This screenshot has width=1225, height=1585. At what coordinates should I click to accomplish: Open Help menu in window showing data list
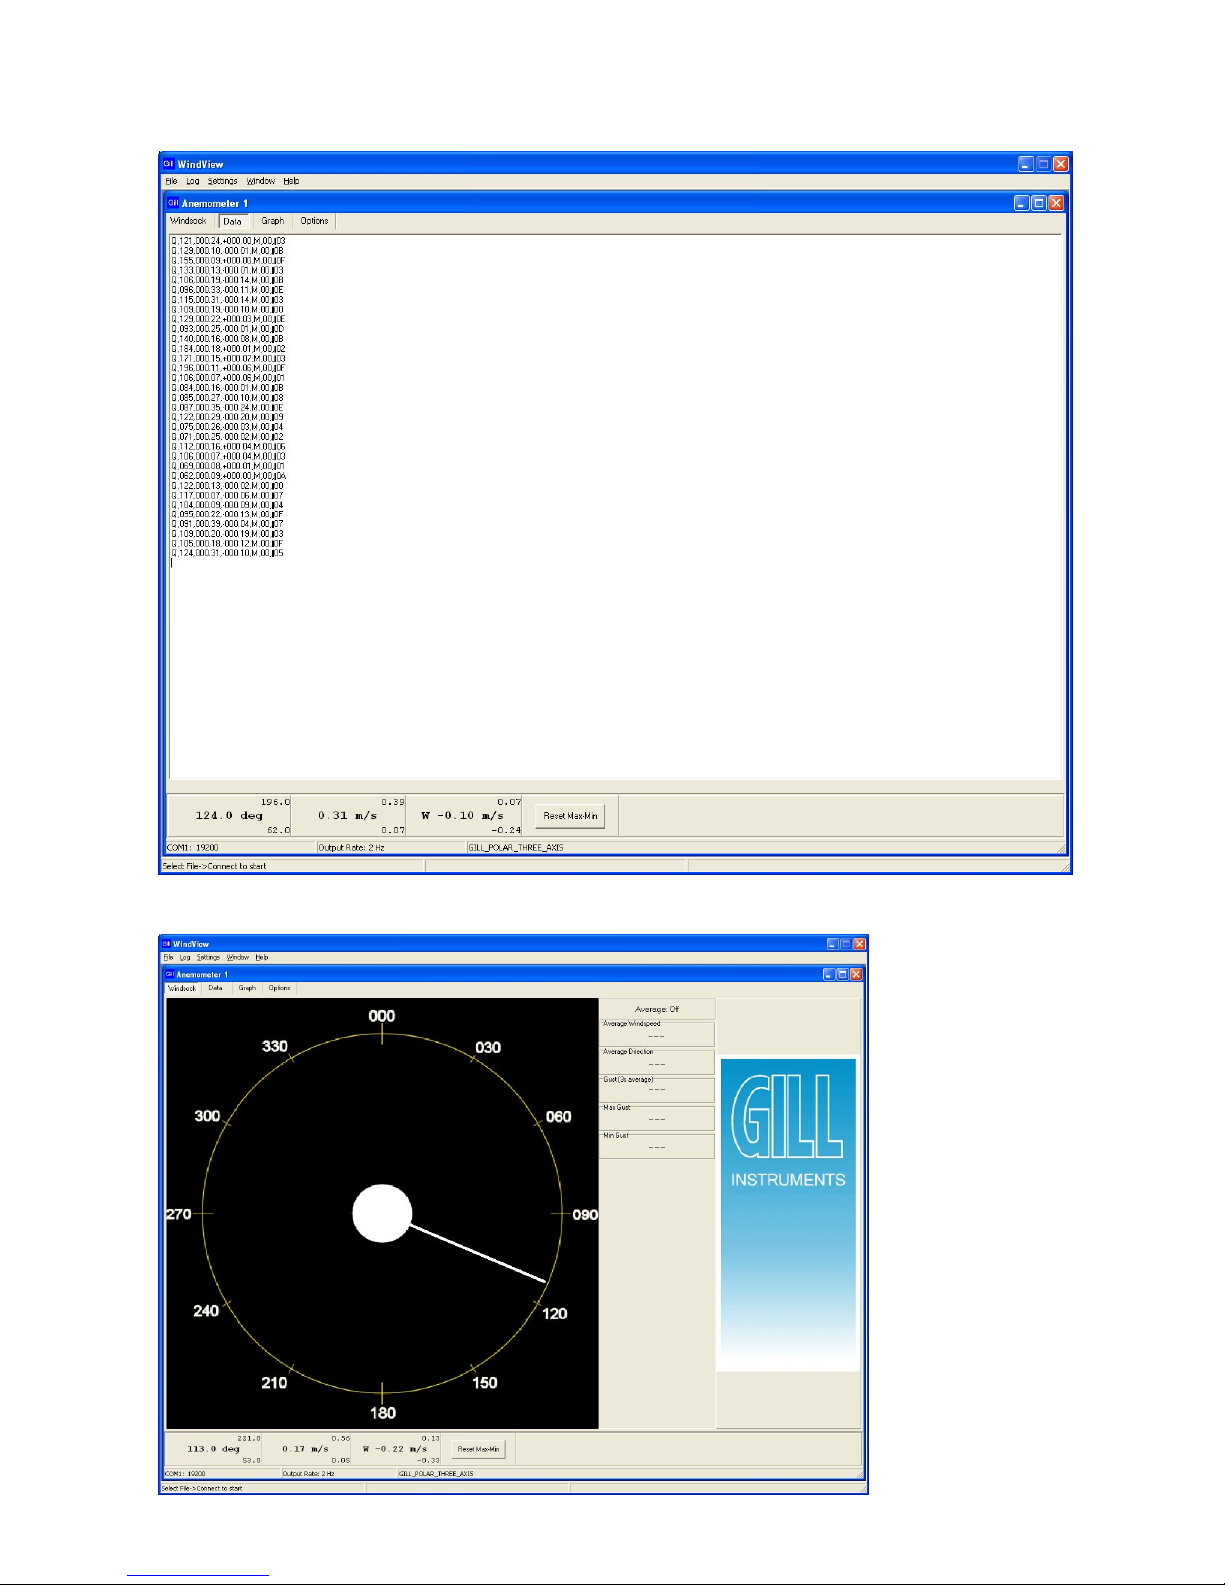pos(291,181)
